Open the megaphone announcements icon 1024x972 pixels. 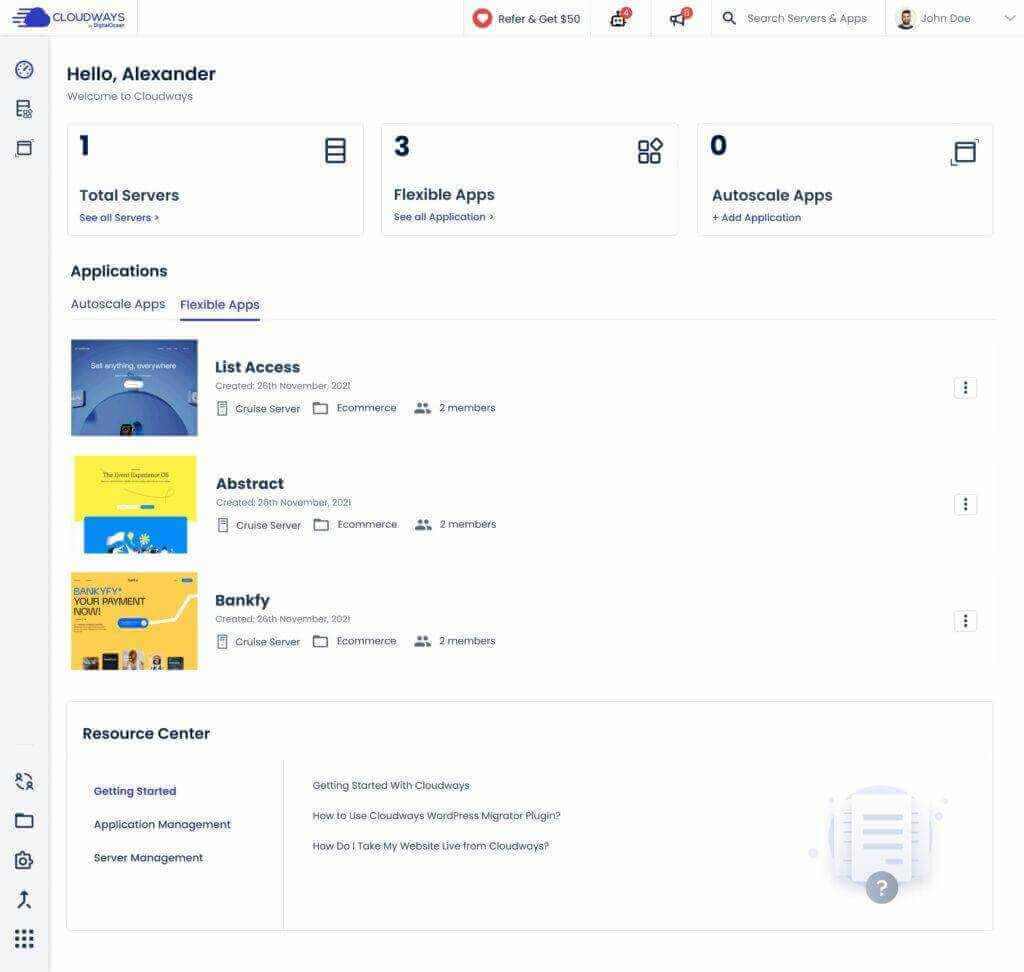[679, 18]
